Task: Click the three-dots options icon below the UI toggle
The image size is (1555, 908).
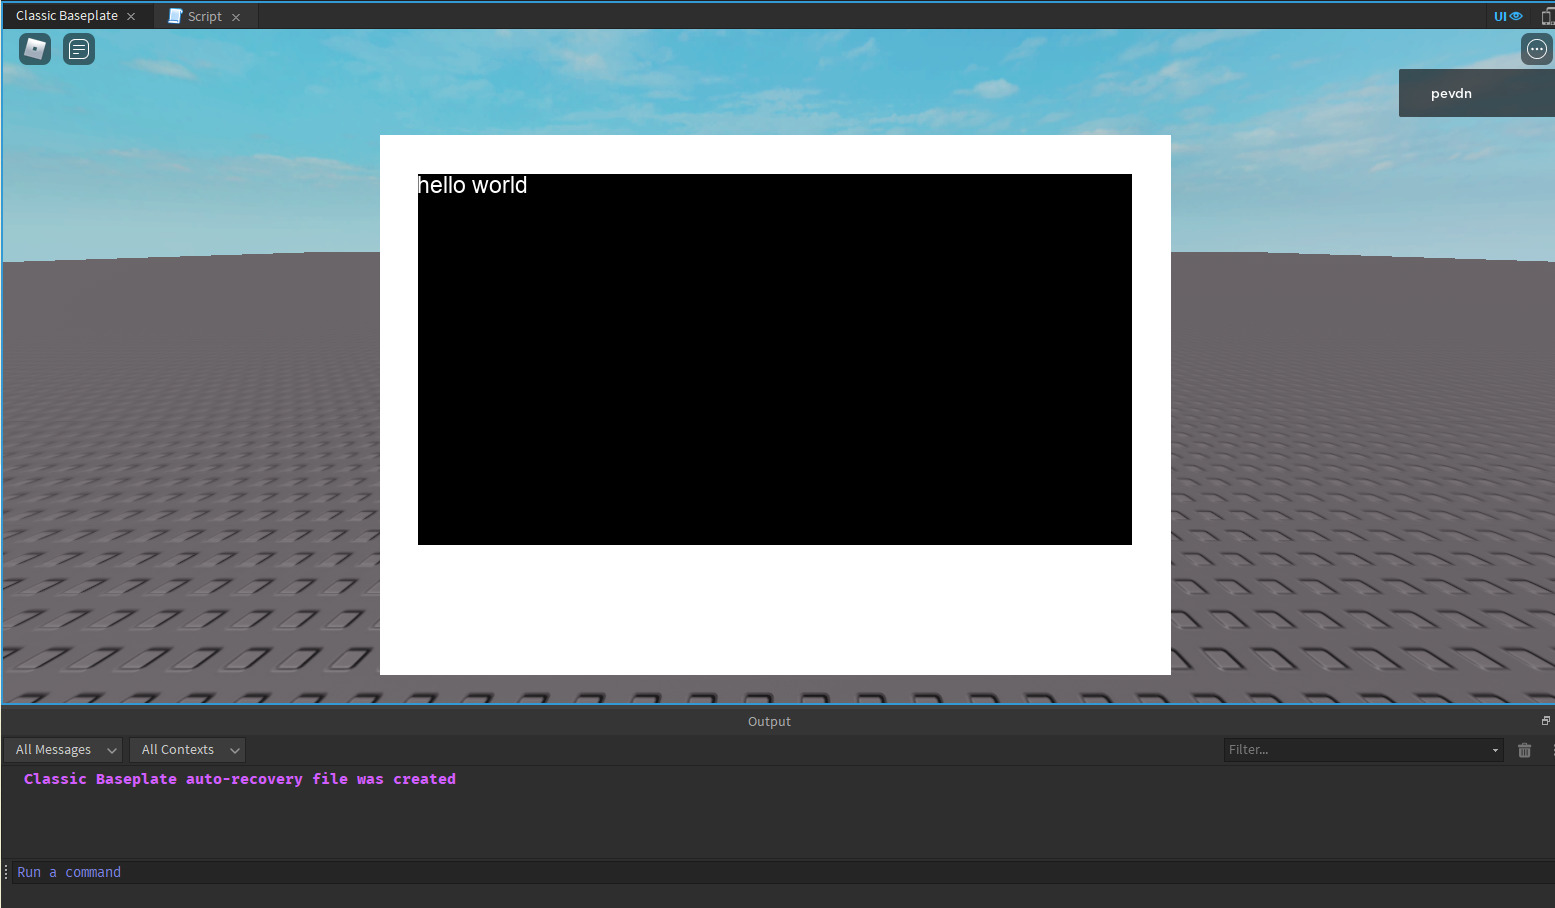Action: [x=1536, y=48]
